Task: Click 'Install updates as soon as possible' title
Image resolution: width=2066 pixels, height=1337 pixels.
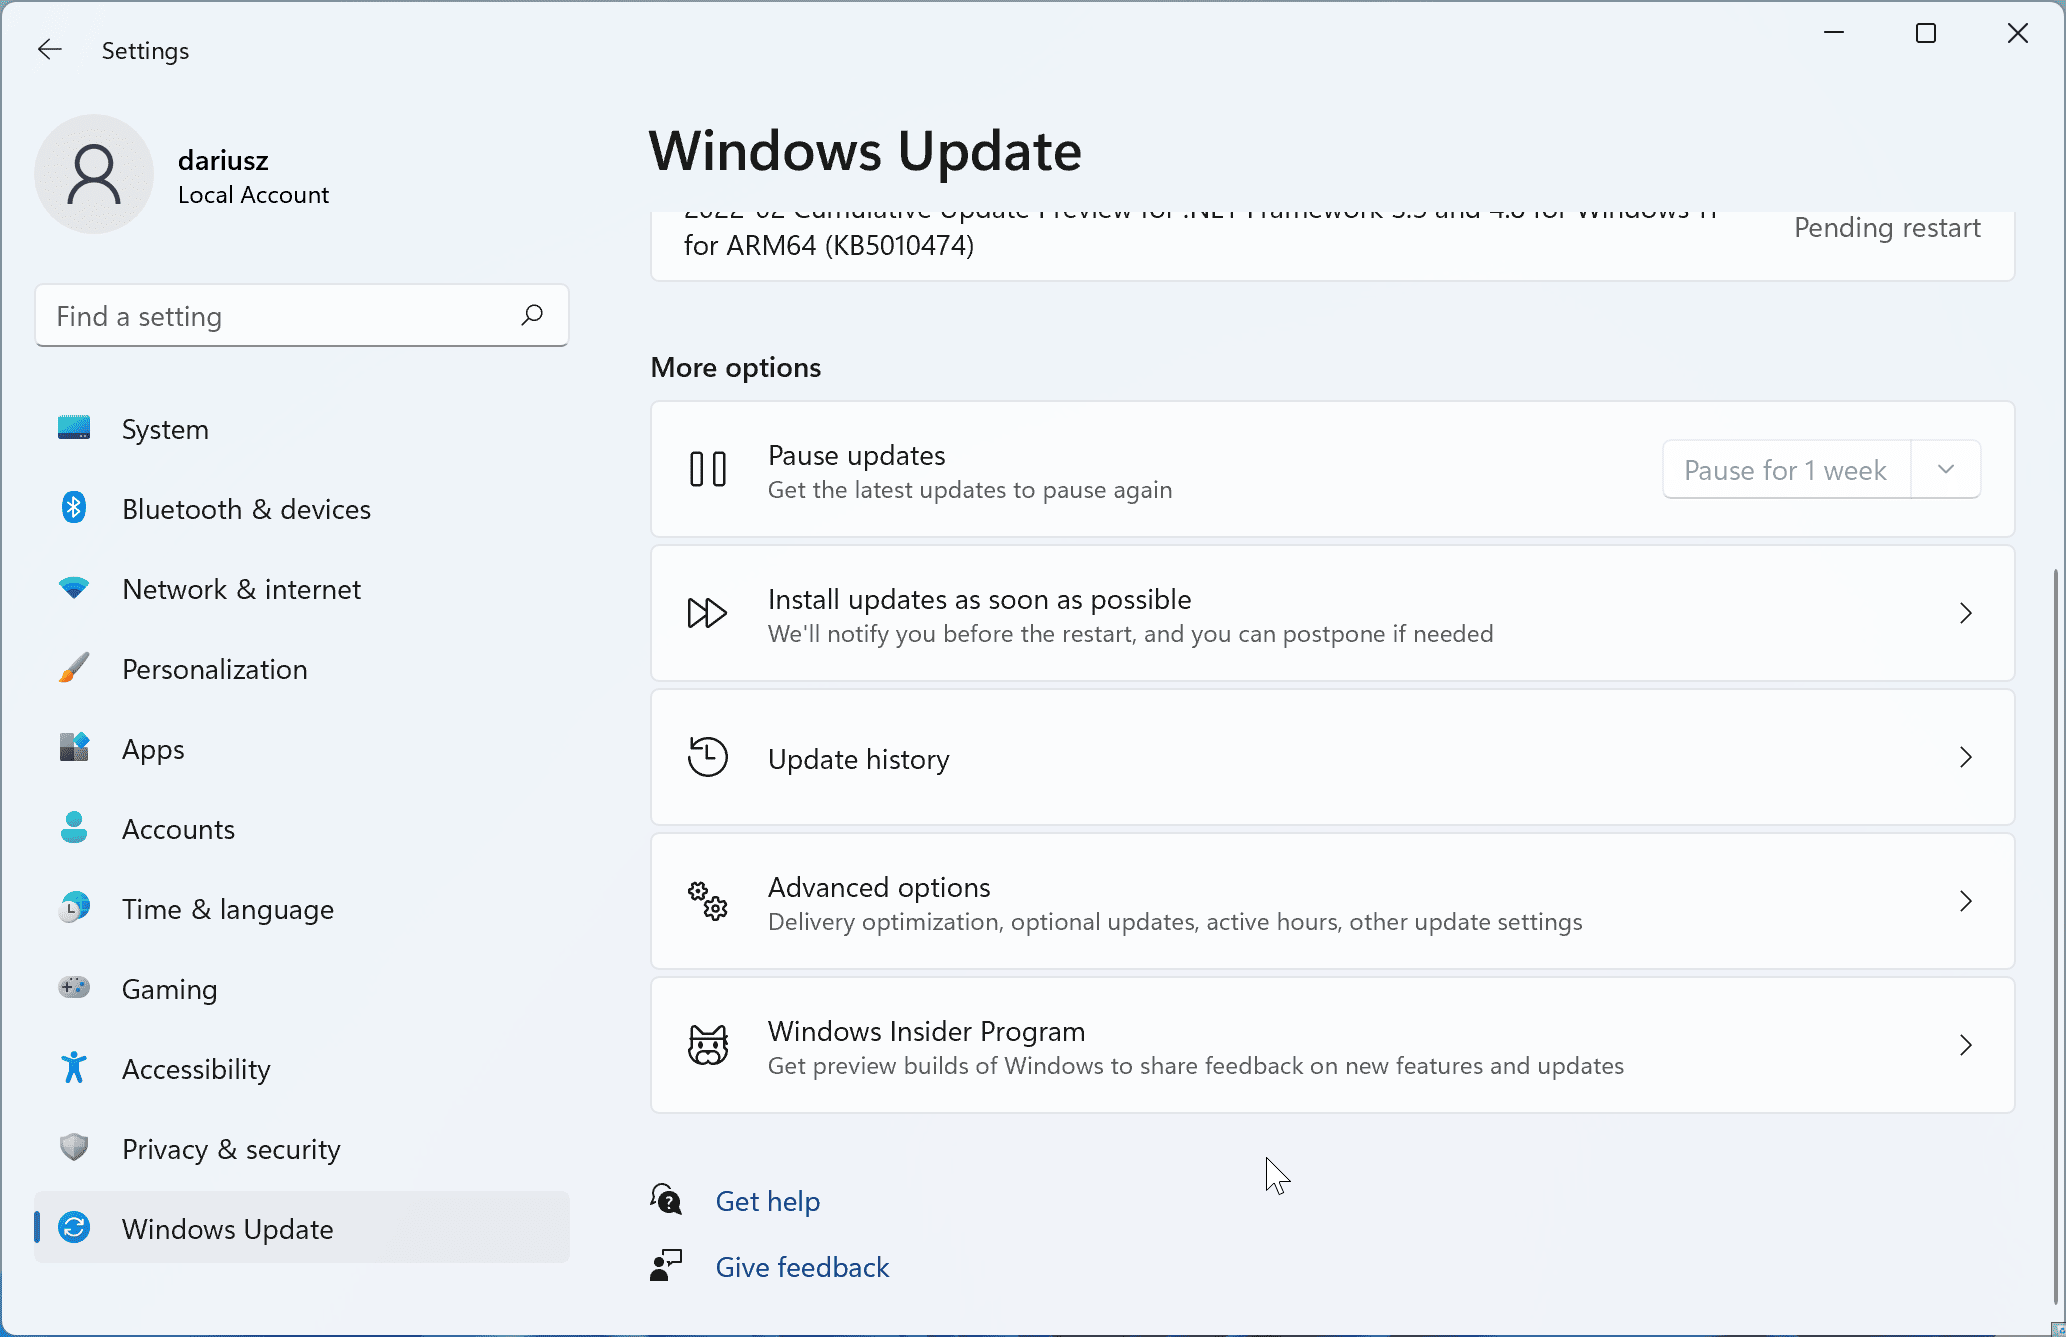Action: (x=980, y=599)
